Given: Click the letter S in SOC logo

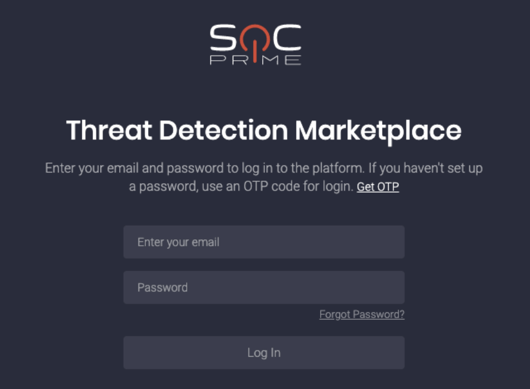Looking at the screenshot, I should pos(223,37).
